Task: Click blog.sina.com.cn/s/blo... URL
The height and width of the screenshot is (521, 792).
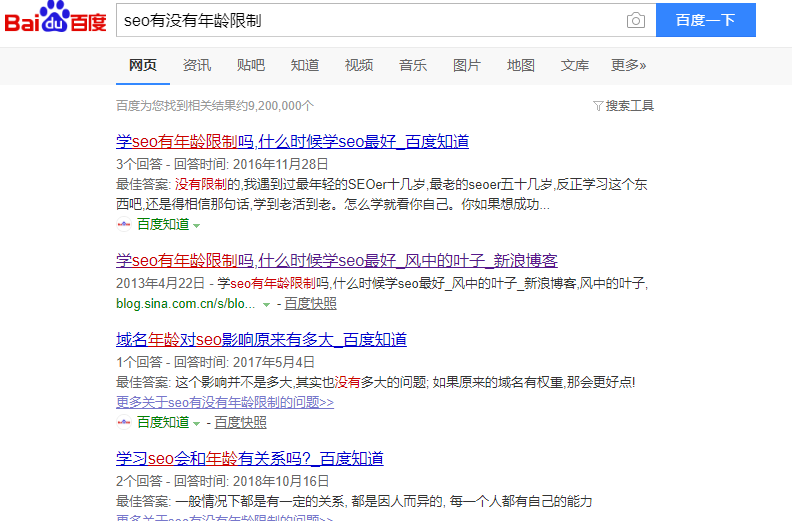Action: coord(185,304)
